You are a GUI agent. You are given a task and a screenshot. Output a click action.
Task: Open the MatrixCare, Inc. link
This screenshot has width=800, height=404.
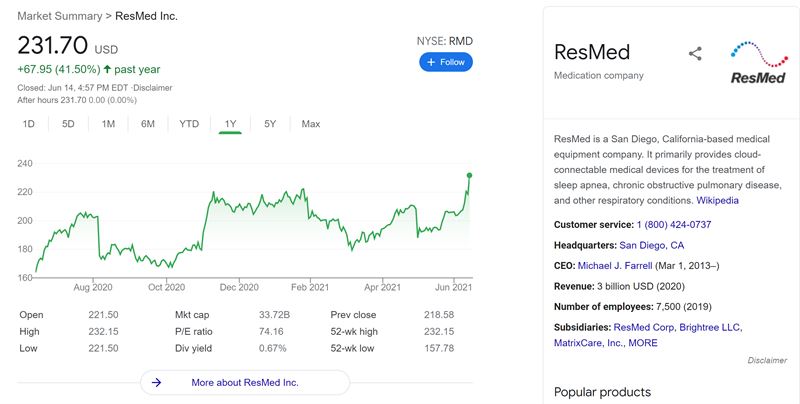pos(588,343)
